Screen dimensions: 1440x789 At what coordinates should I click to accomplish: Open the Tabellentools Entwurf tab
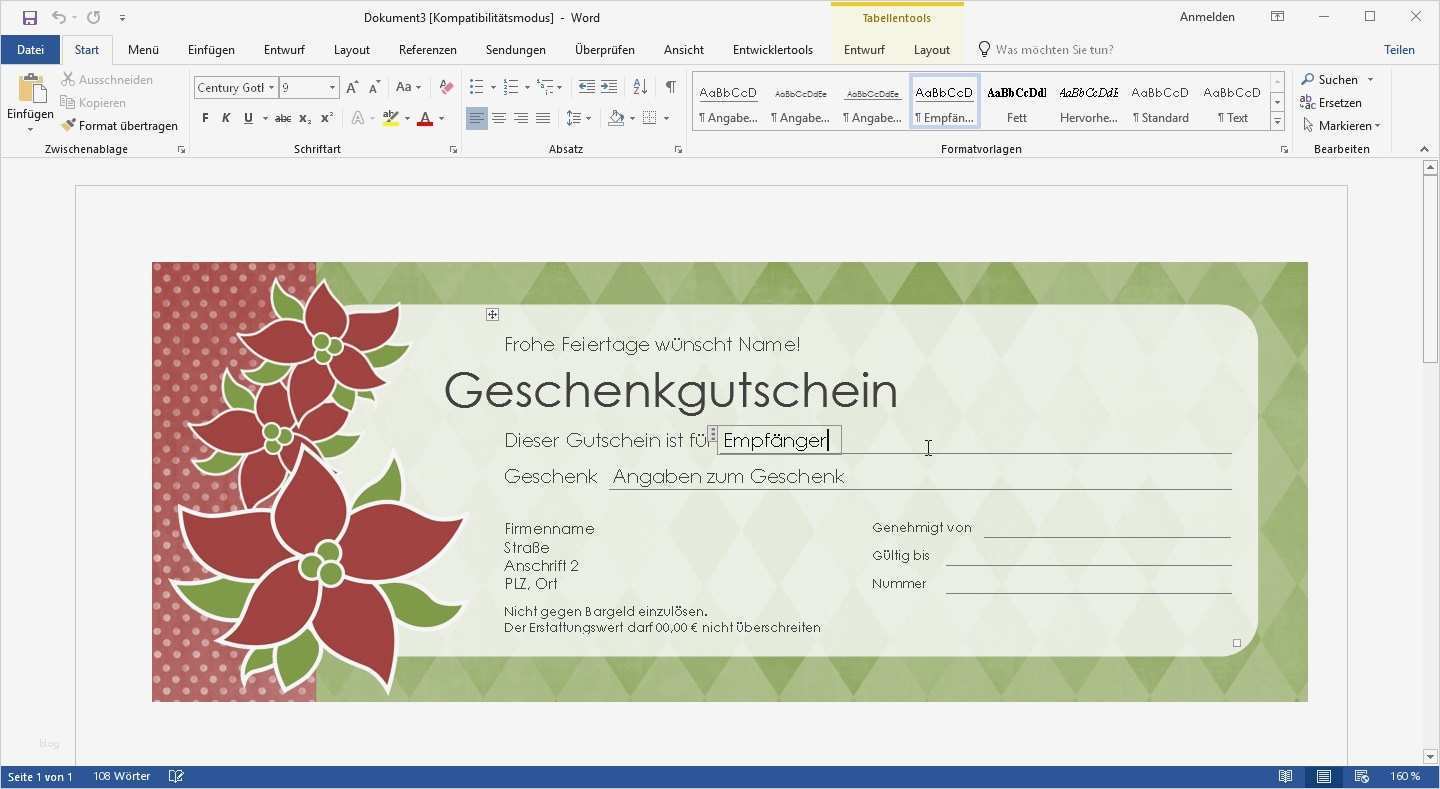tap(863, 49)
